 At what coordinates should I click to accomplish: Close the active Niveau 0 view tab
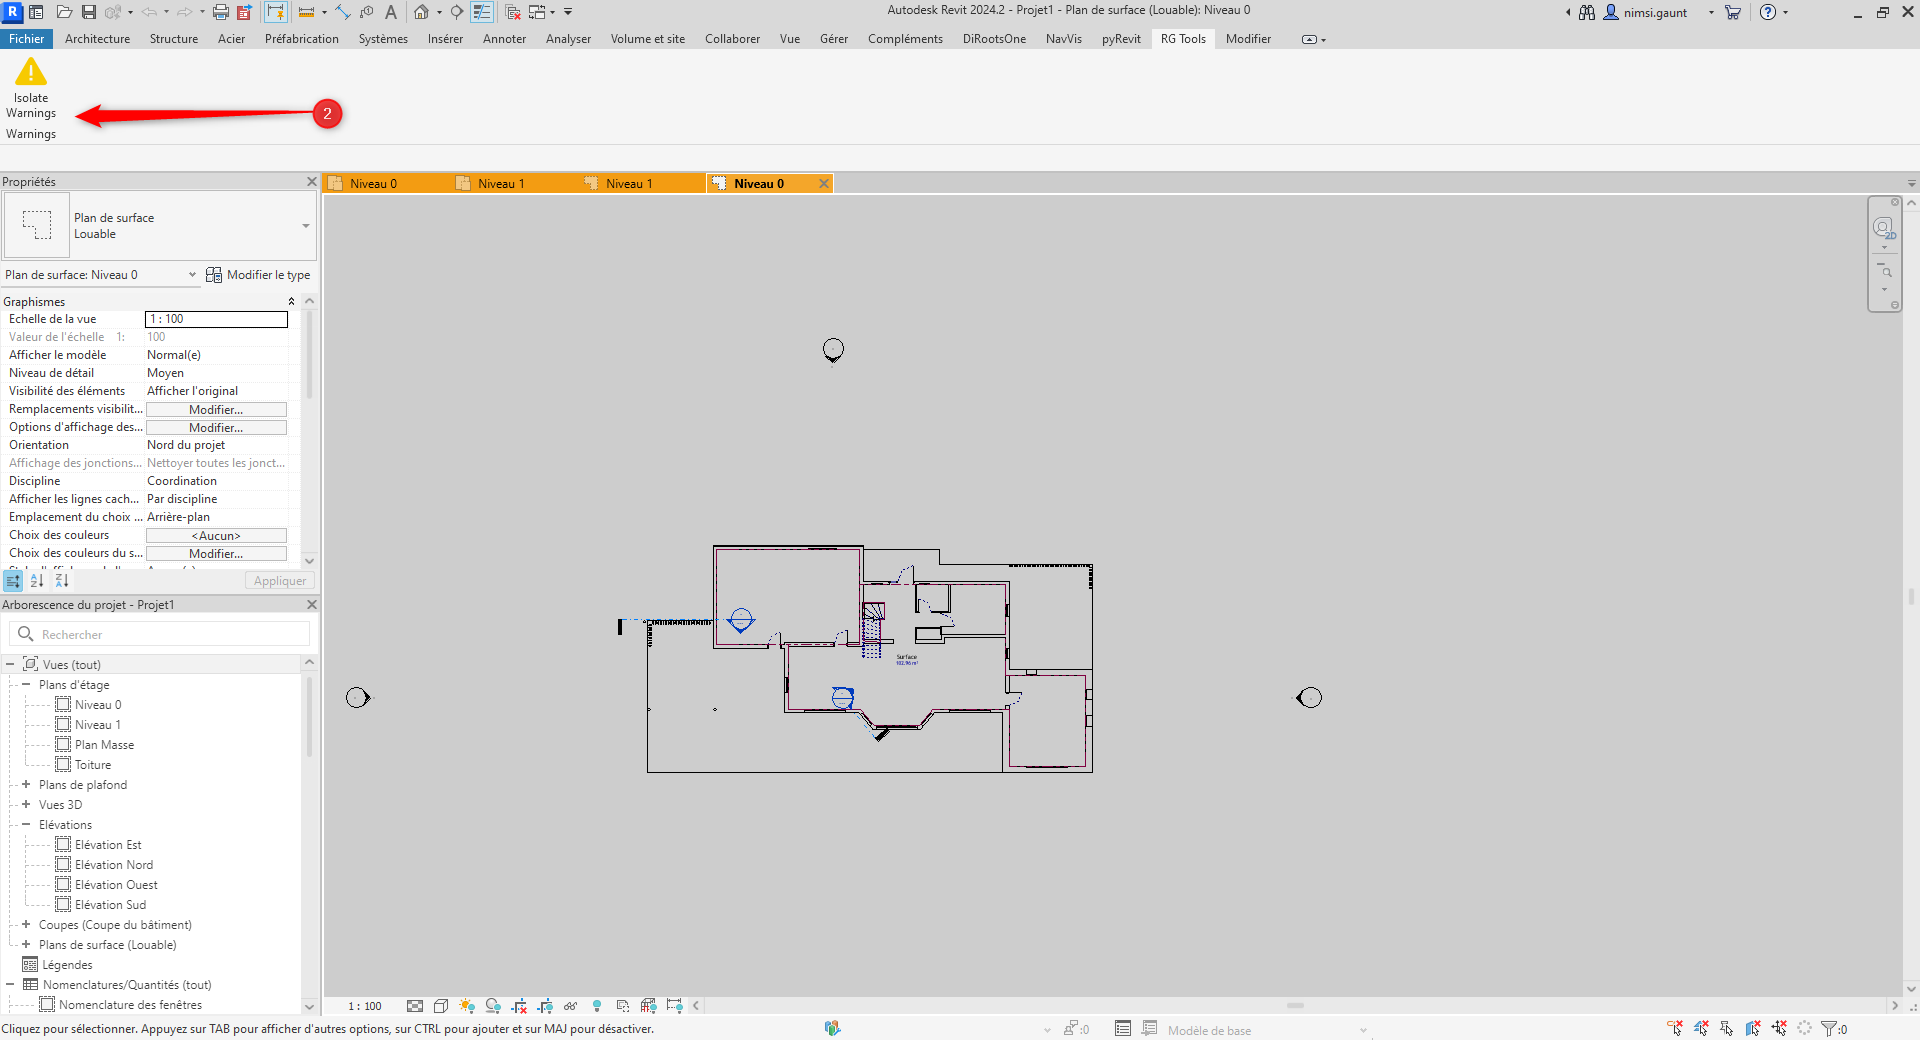coord(823,184)
